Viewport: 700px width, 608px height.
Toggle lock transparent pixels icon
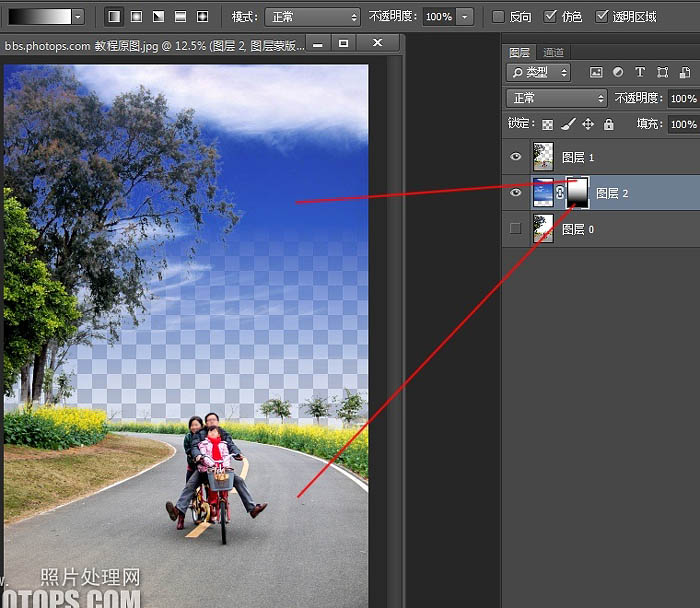pyautogui.click(x=547, y=125)
